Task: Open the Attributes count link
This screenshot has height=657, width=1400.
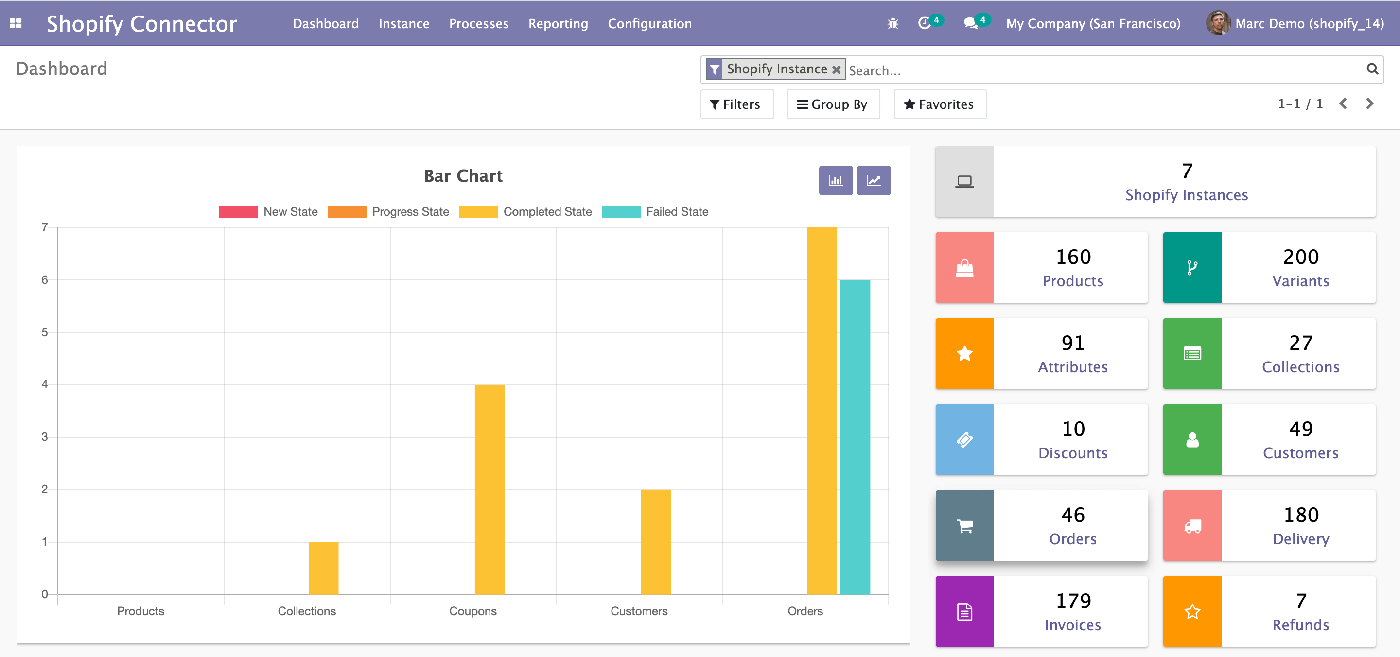Action: point(1073,367)
